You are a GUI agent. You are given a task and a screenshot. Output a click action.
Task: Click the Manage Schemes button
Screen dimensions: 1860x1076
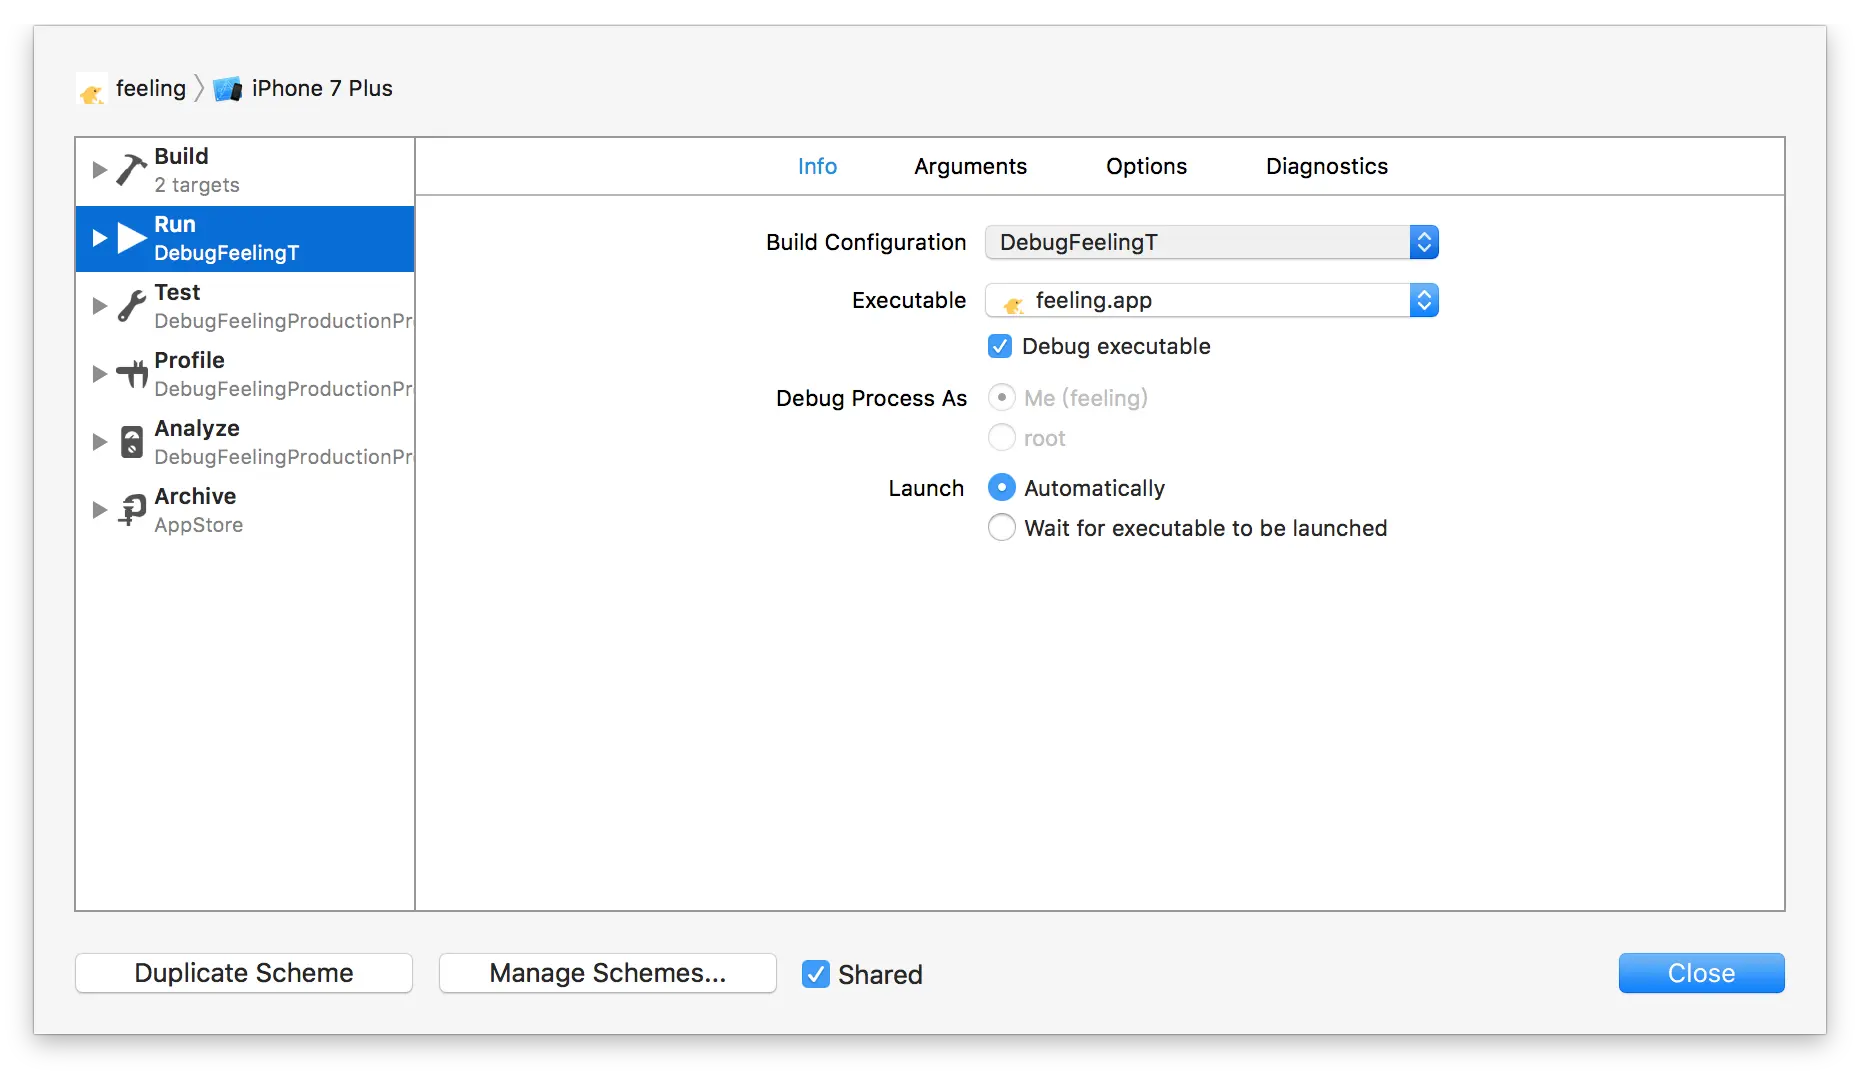click(607, 973)
